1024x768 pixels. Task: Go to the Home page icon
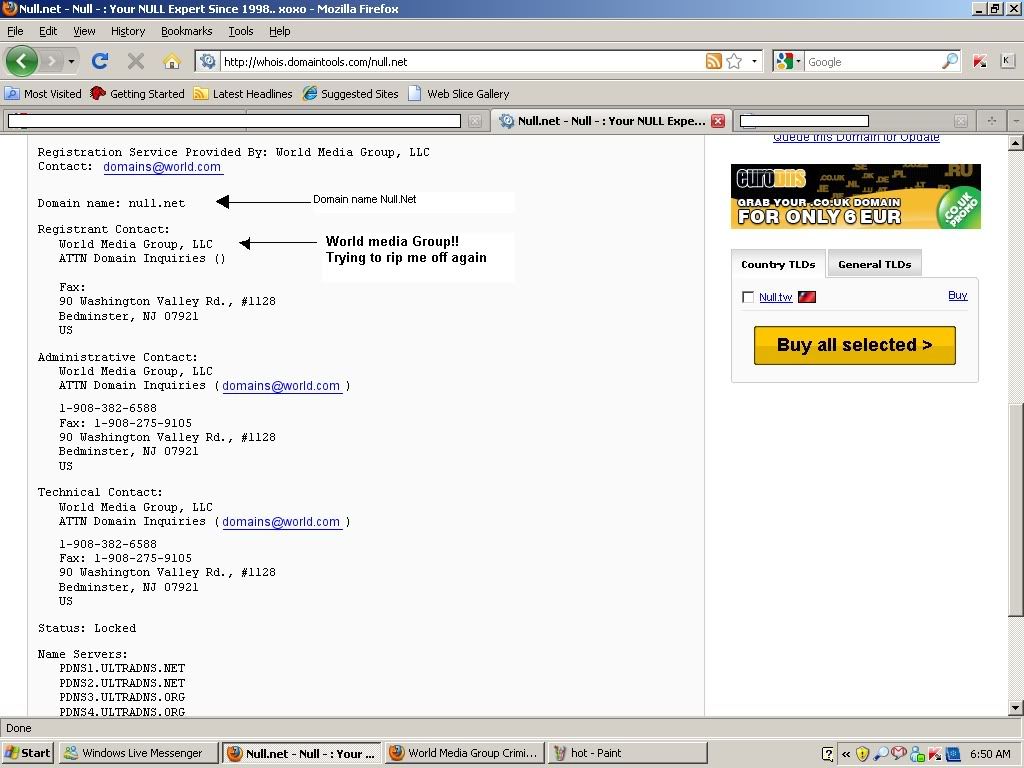click(172, 61)
